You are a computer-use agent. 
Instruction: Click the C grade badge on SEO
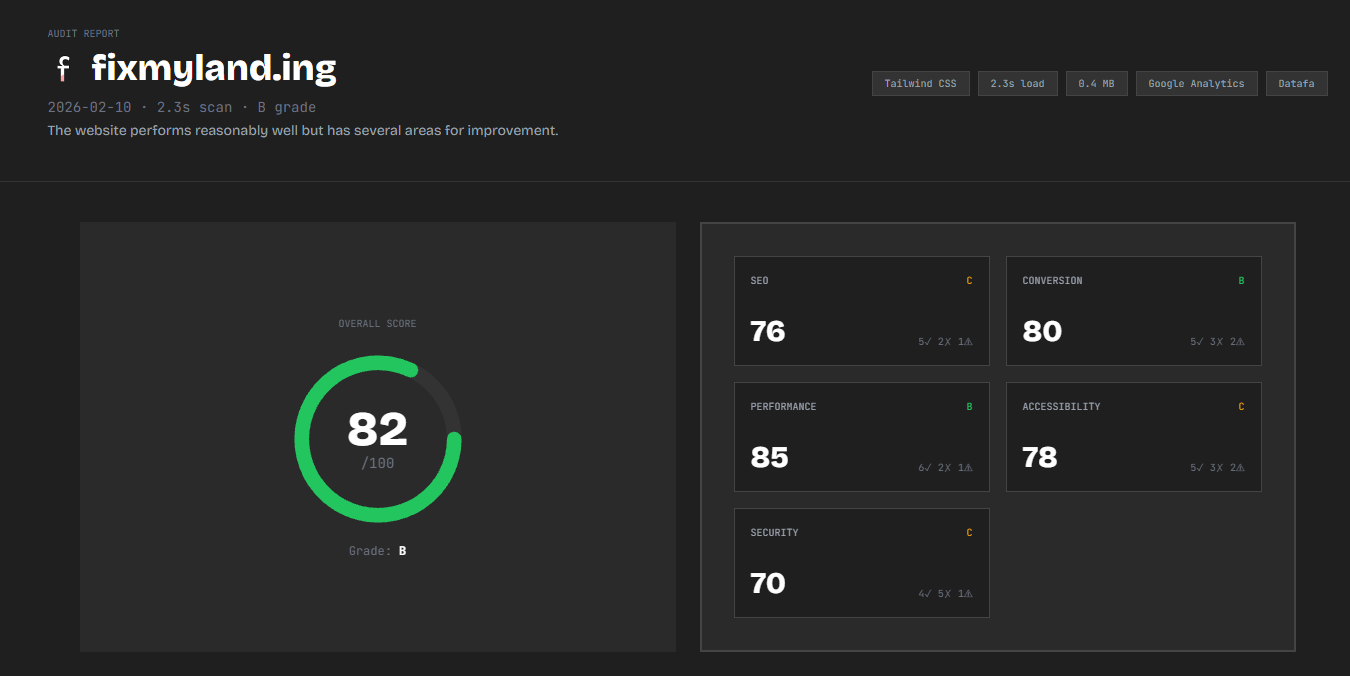click(969, 281)
